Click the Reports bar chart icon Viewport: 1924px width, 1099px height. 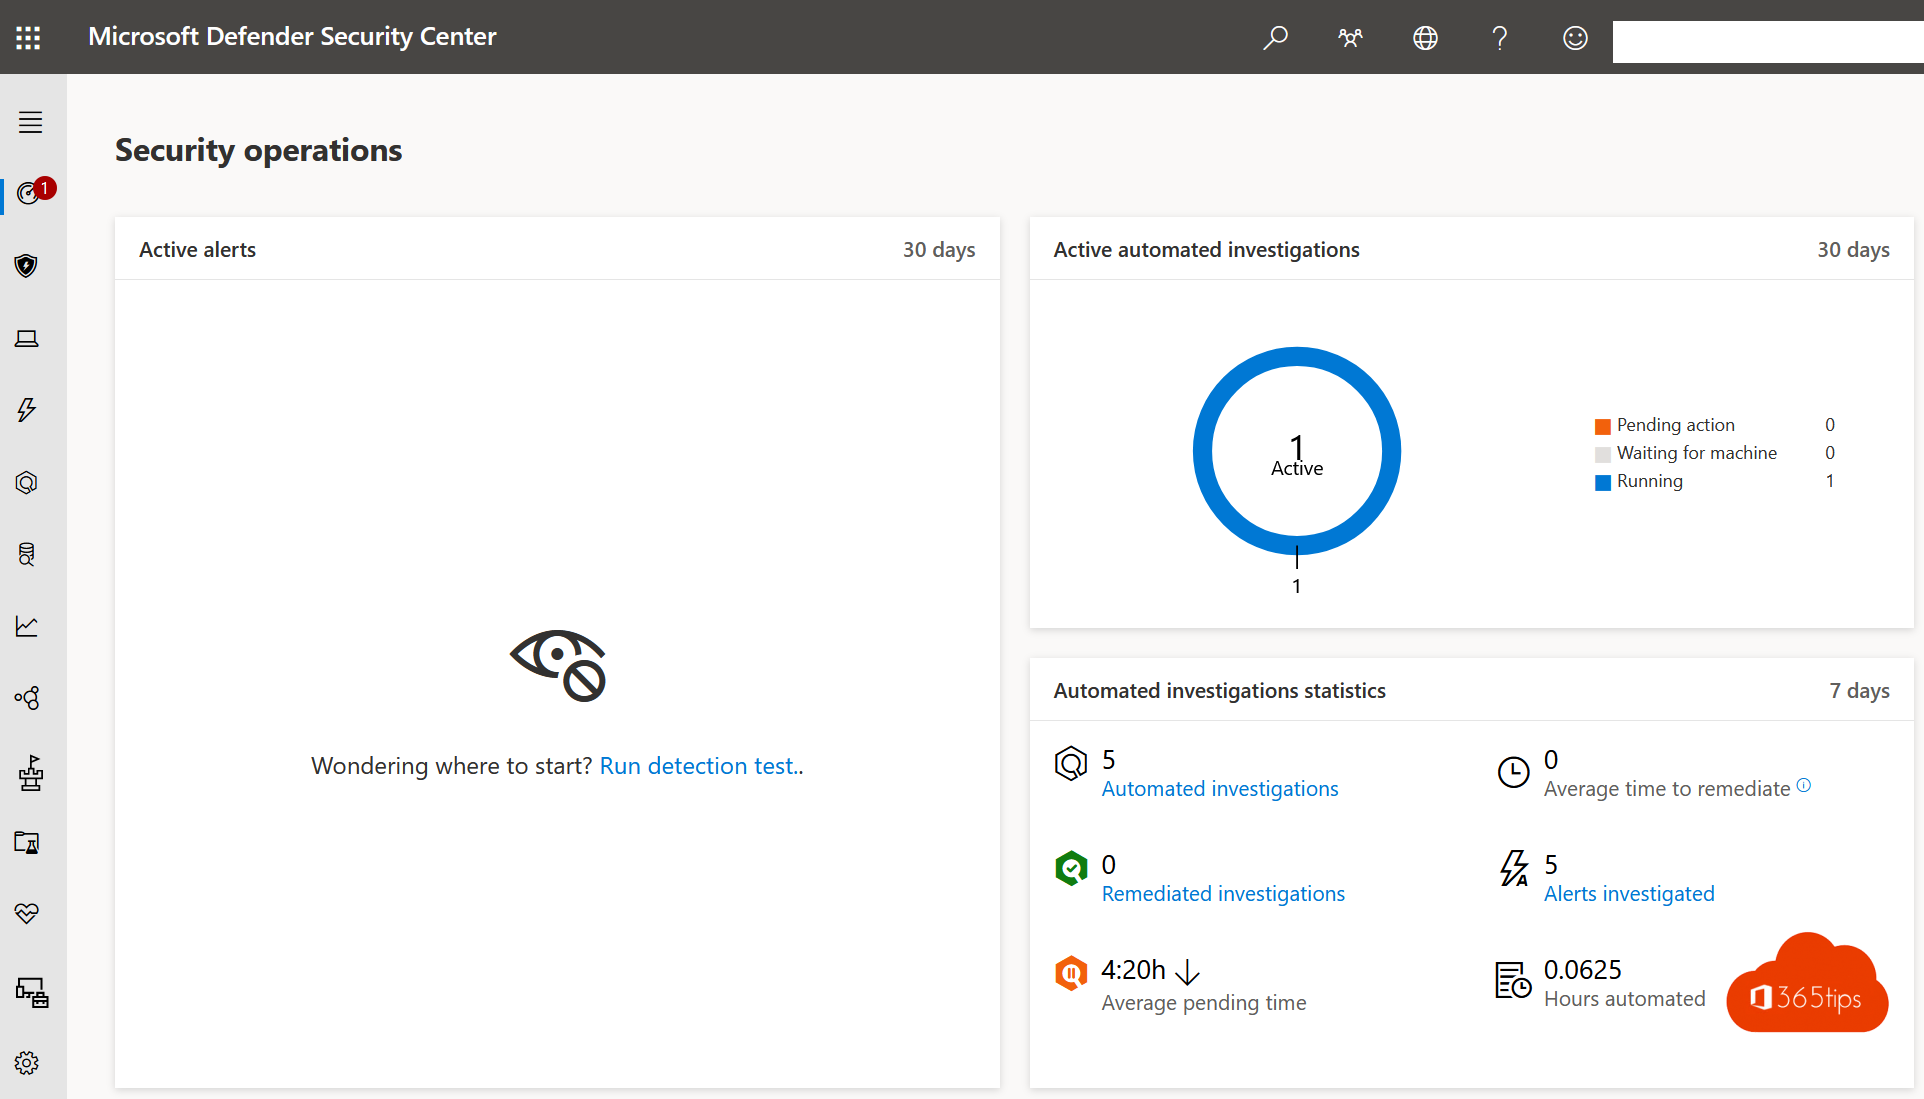tap(29, 625)
